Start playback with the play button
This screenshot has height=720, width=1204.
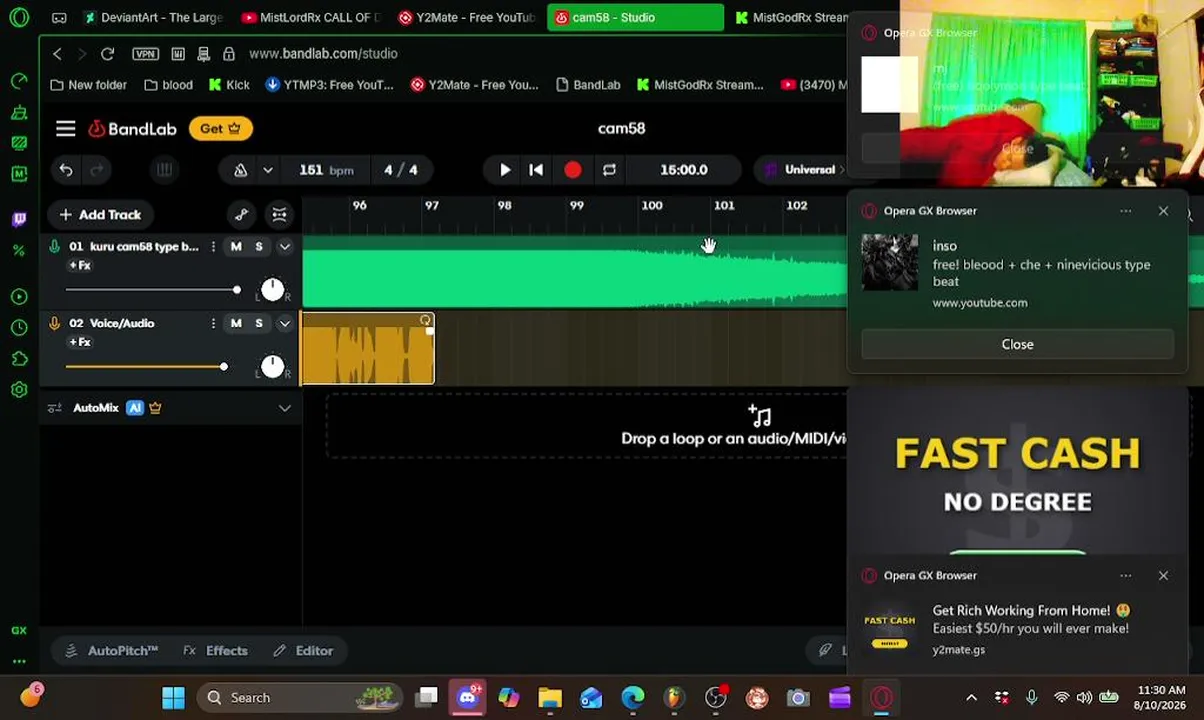[505, 170]
